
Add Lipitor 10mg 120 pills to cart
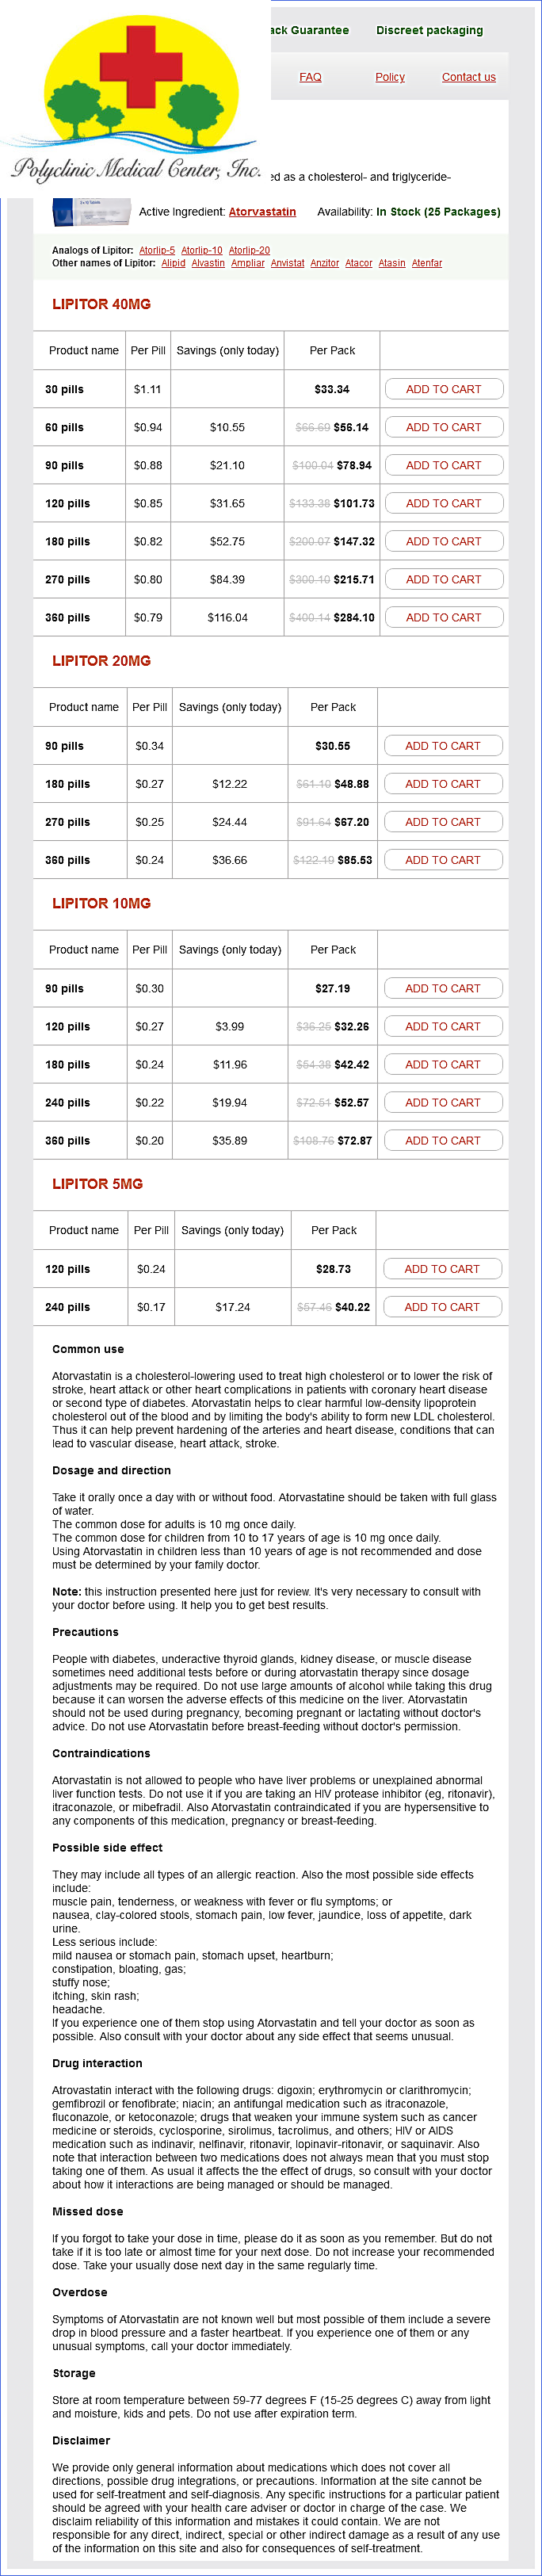[442, 1026]
